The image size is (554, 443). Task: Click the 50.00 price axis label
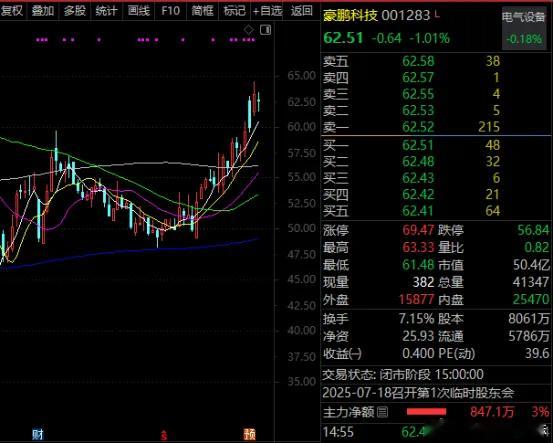[301, 228]
